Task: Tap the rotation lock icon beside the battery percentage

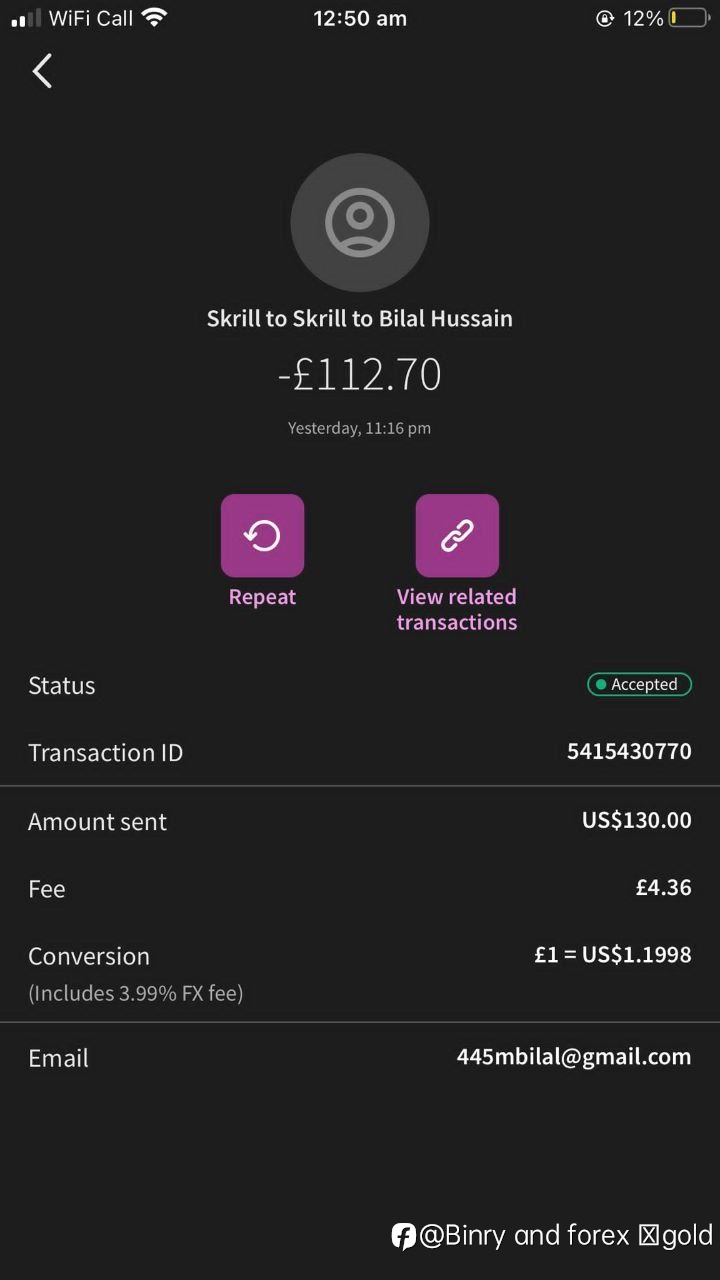Action: [604, 18]
